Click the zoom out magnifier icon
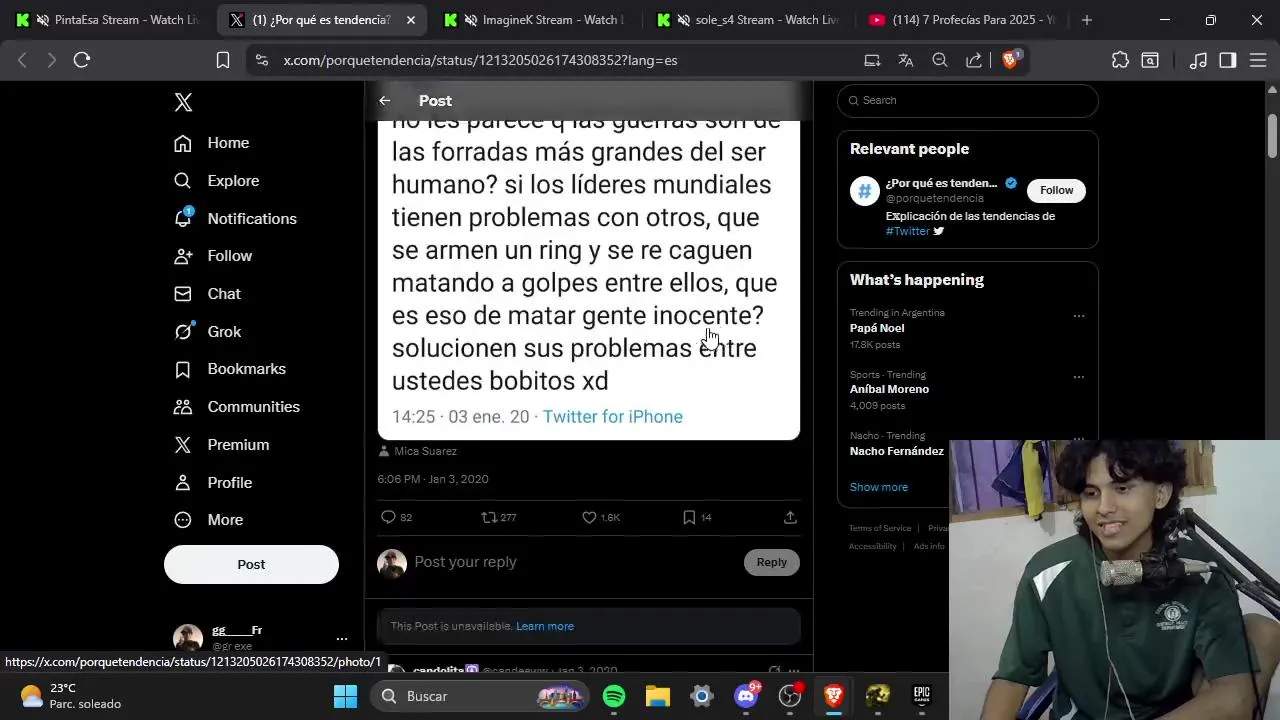Image resolution: width=1280 pixels, height=720 pixels. [940, 60]
